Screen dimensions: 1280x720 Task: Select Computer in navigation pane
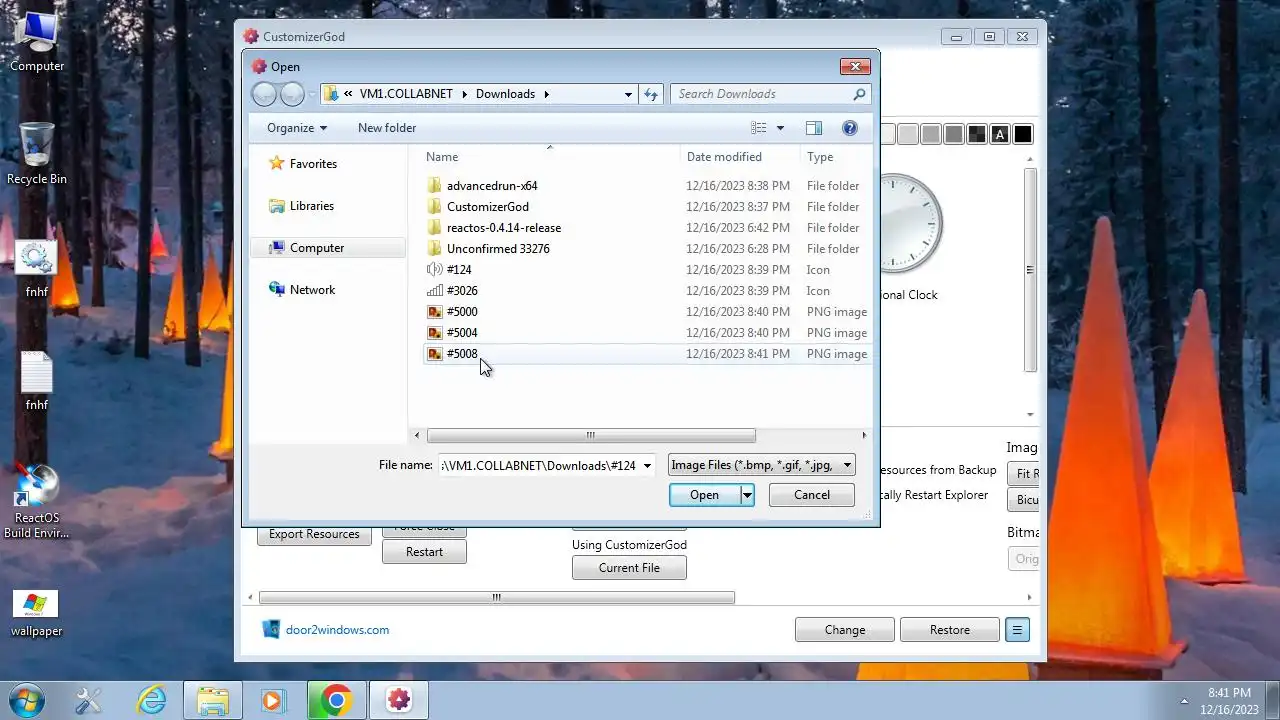click(x=328, y=248)
